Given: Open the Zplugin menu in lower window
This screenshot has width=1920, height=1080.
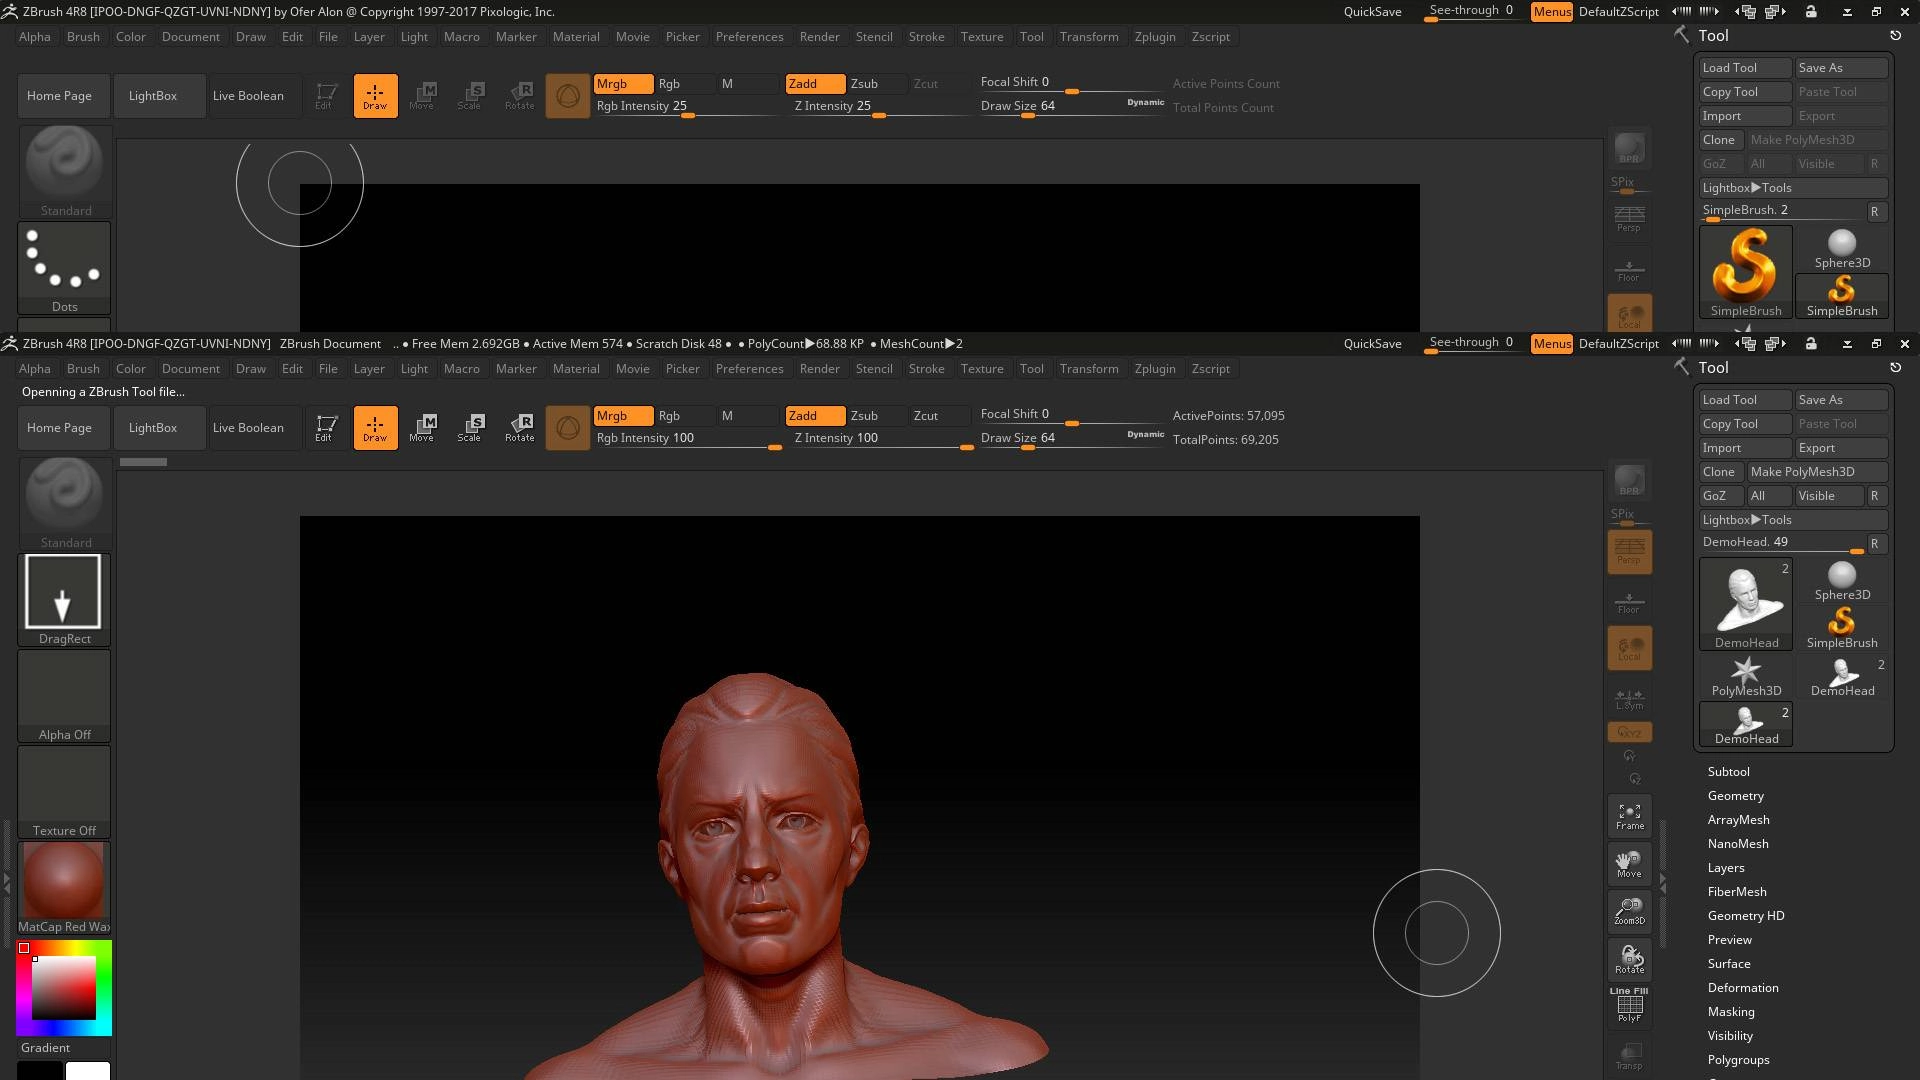Looking at the screenshot, I should point(1155,369).
